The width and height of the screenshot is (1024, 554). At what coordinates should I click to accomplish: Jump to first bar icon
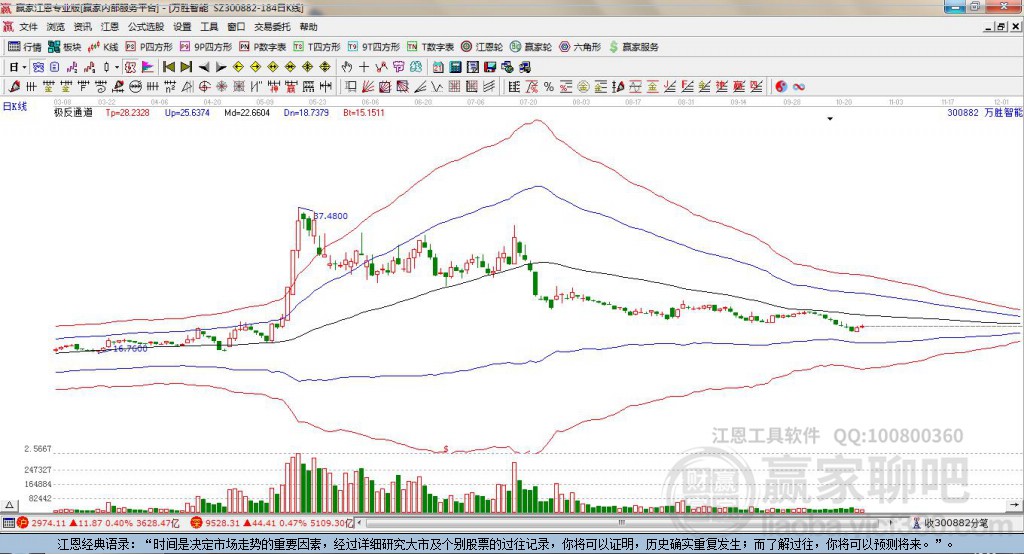168,67
